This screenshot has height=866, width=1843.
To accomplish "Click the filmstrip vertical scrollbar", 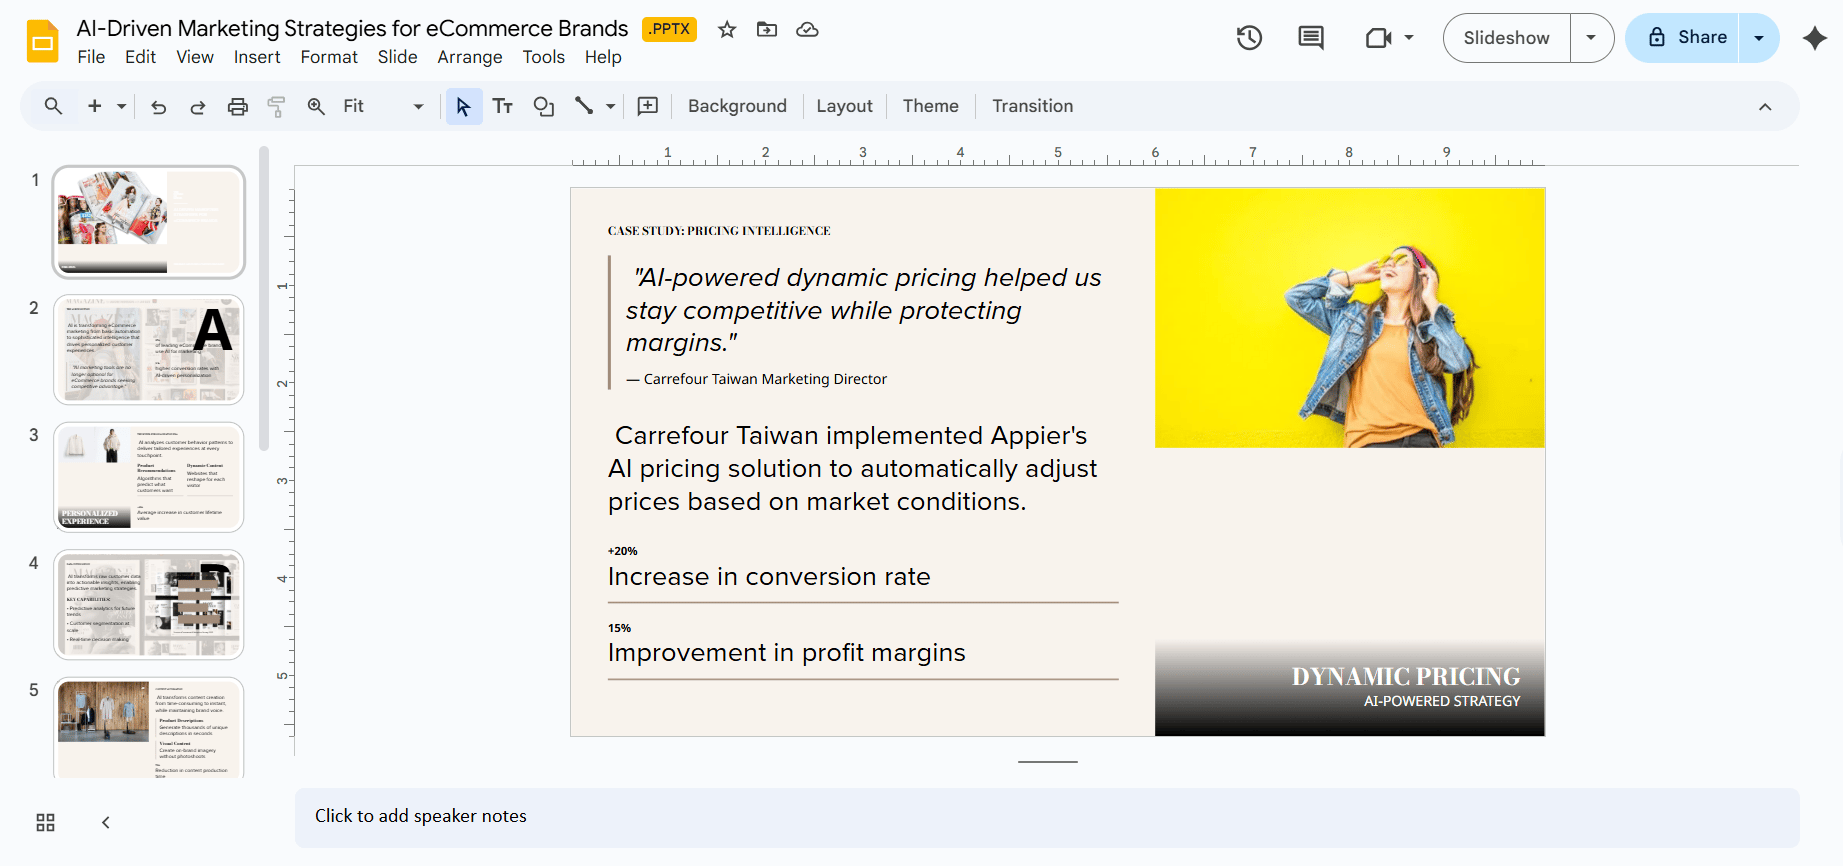I will [x=264, y=300].
